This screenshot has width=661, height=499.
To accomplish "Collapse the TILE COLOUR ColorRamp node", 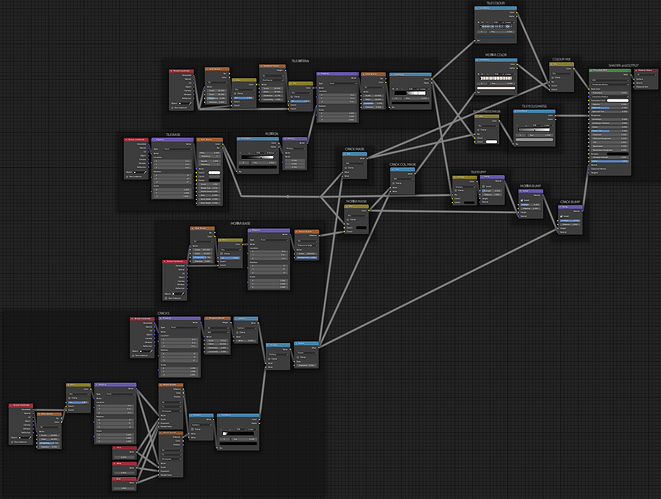I will tap(477, 8).
